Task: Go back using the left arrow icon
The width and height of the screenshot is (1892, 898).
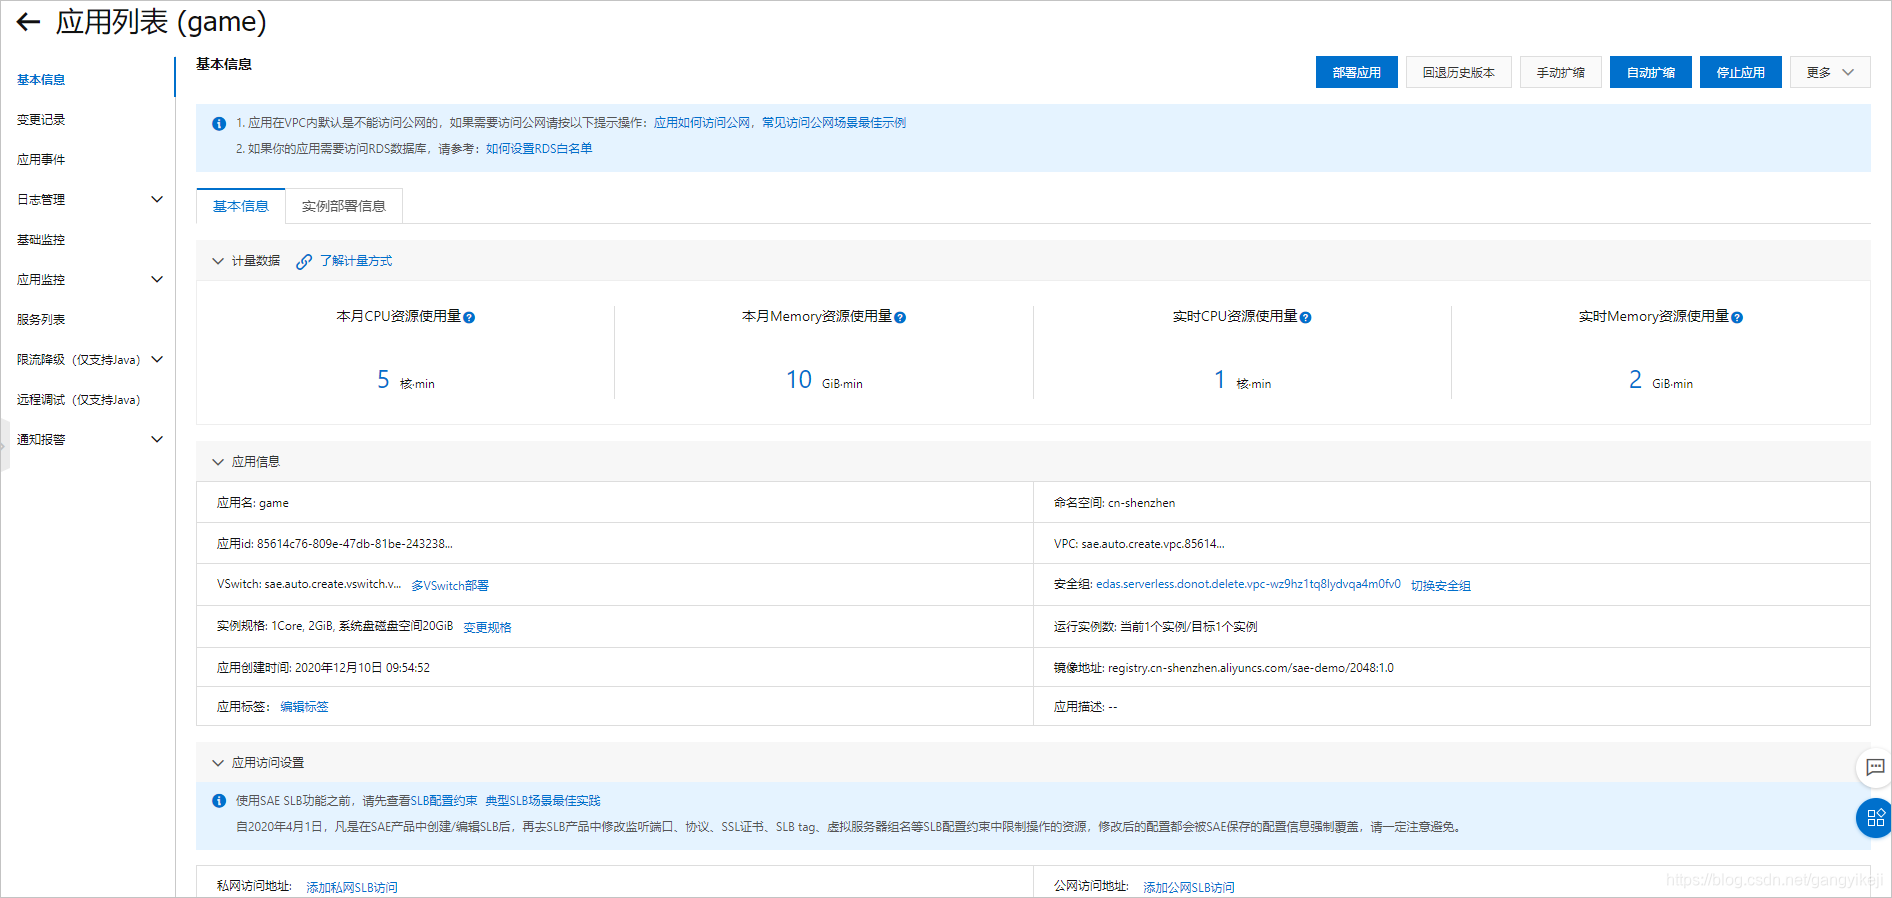Action: click(x=28, y=22)
